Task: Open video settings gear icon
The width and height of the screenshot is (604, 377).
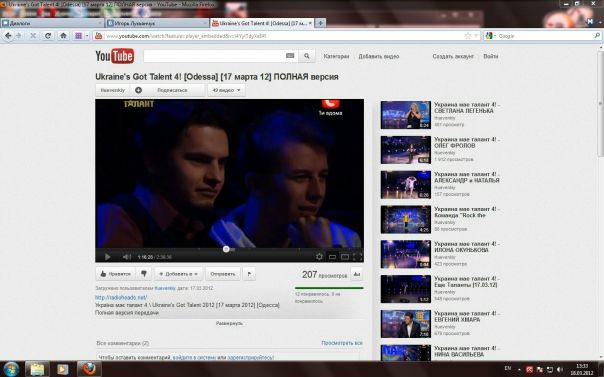Action: click(x=319, y=256)
